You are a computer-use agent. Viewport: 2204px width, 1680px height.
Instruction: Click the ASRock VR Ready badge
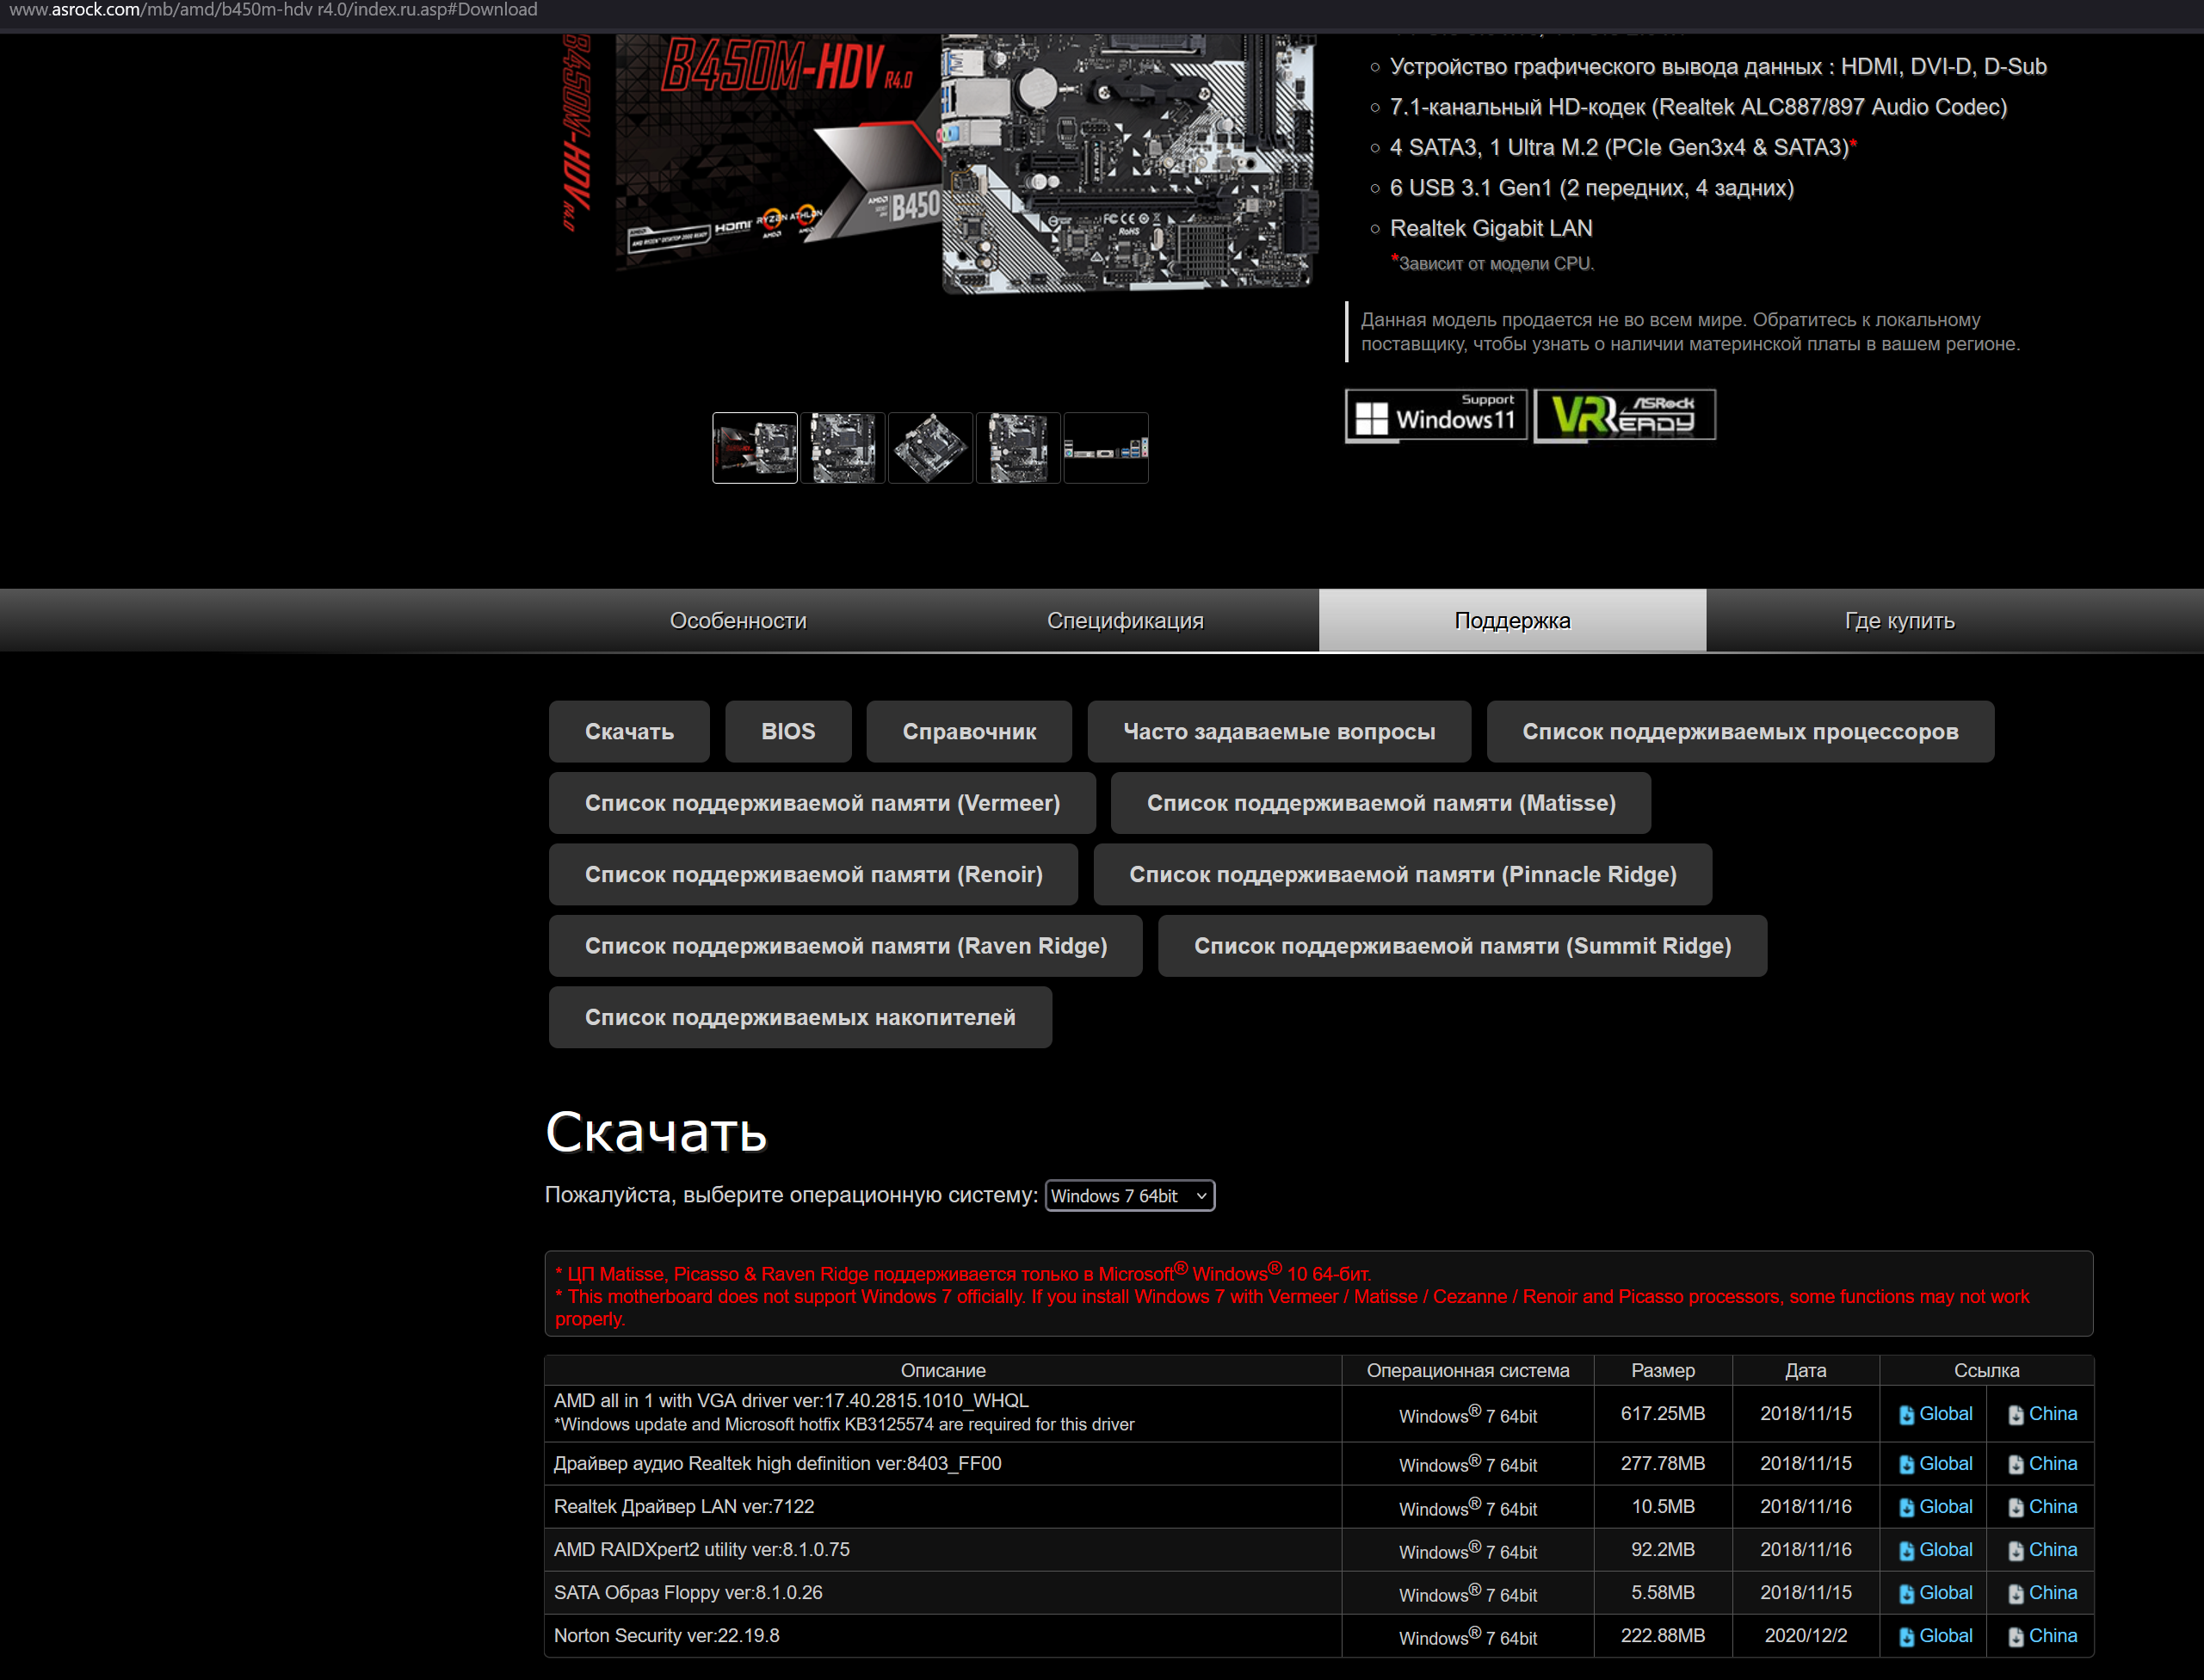pos(1625,415)
